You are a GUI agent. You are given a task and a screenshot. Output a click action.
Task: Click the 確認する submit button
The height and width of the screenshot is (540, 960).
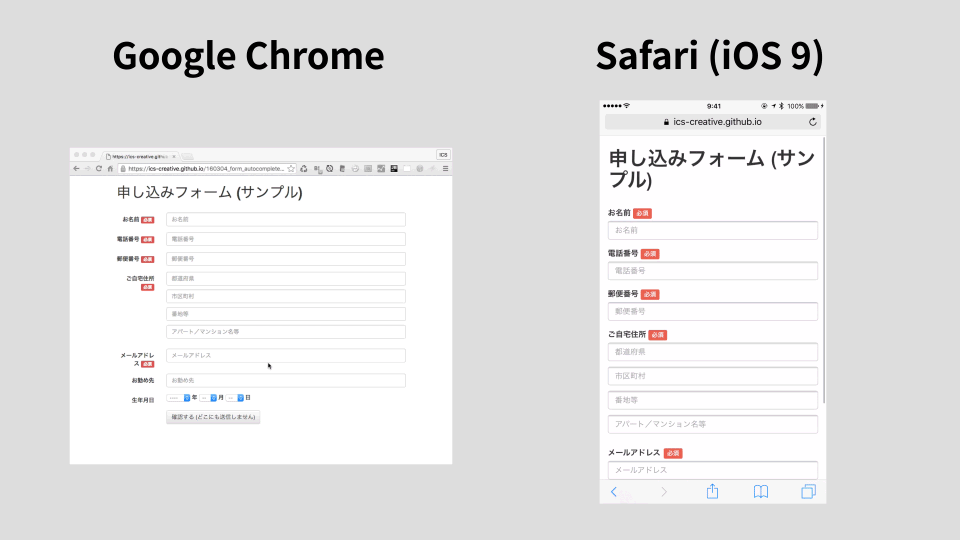coord(213,417)
